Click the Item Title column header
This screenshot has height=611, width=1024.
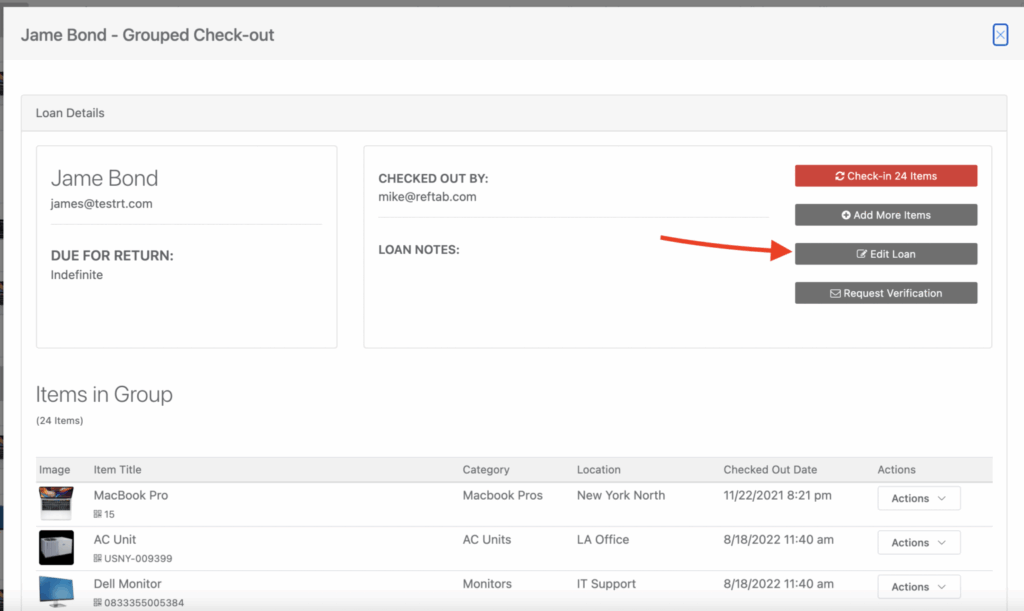click(x=118, y=469)
